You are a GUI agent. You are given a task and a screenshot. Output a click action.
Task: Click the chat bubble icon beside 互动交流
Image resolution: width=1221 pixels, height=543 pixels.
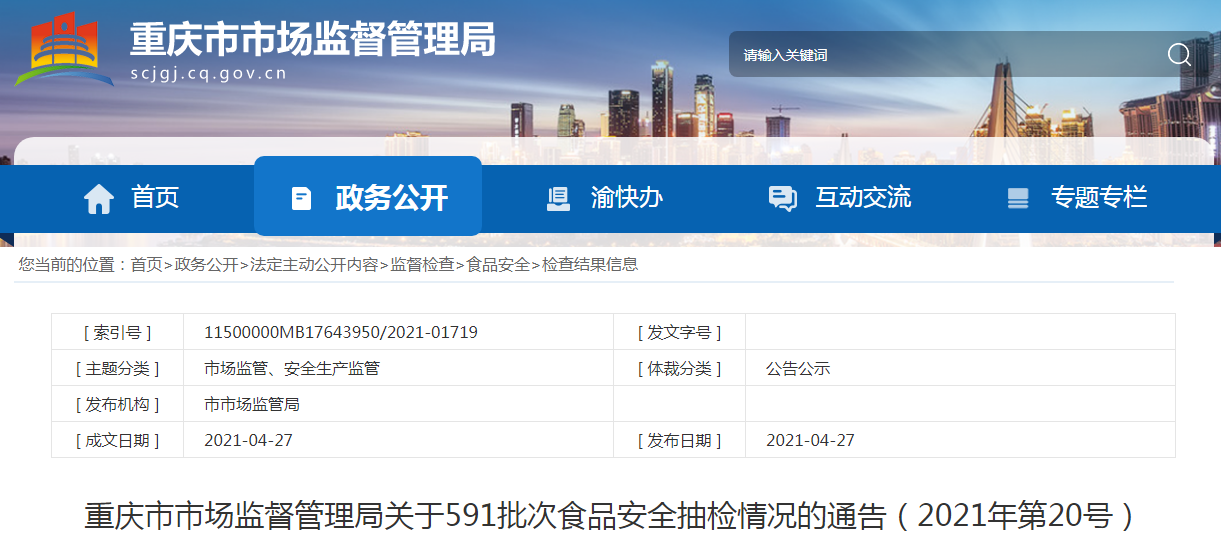coord(782,198)
